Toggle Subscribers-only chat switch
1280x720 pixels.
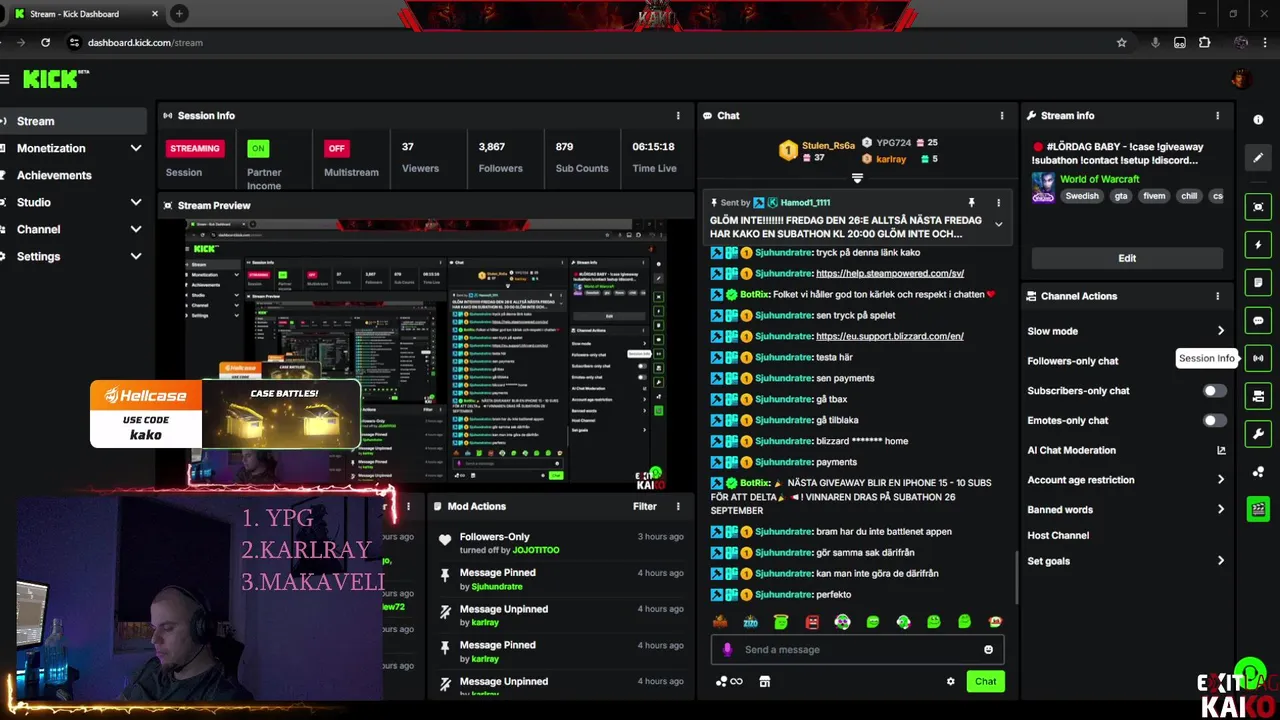coord(1214,391)
